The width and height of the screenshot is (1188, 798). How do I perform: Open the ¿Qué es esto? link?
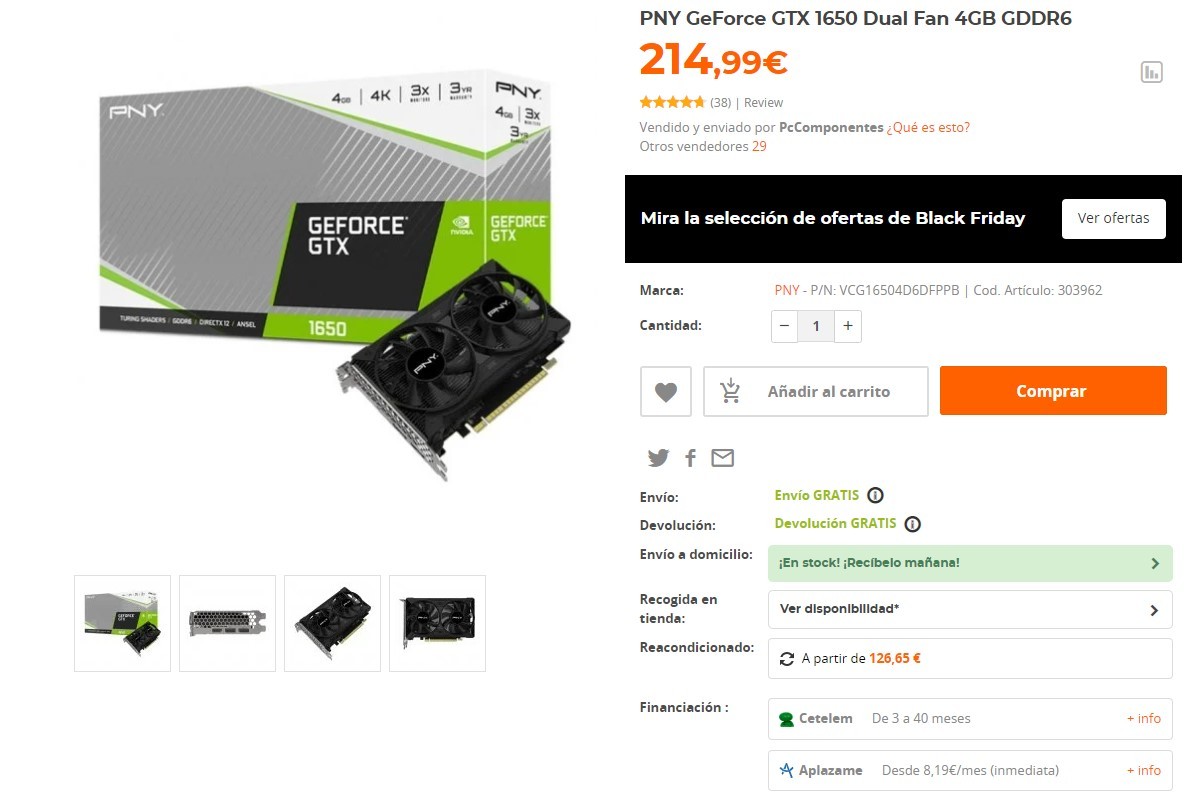[x=928, y=127]
